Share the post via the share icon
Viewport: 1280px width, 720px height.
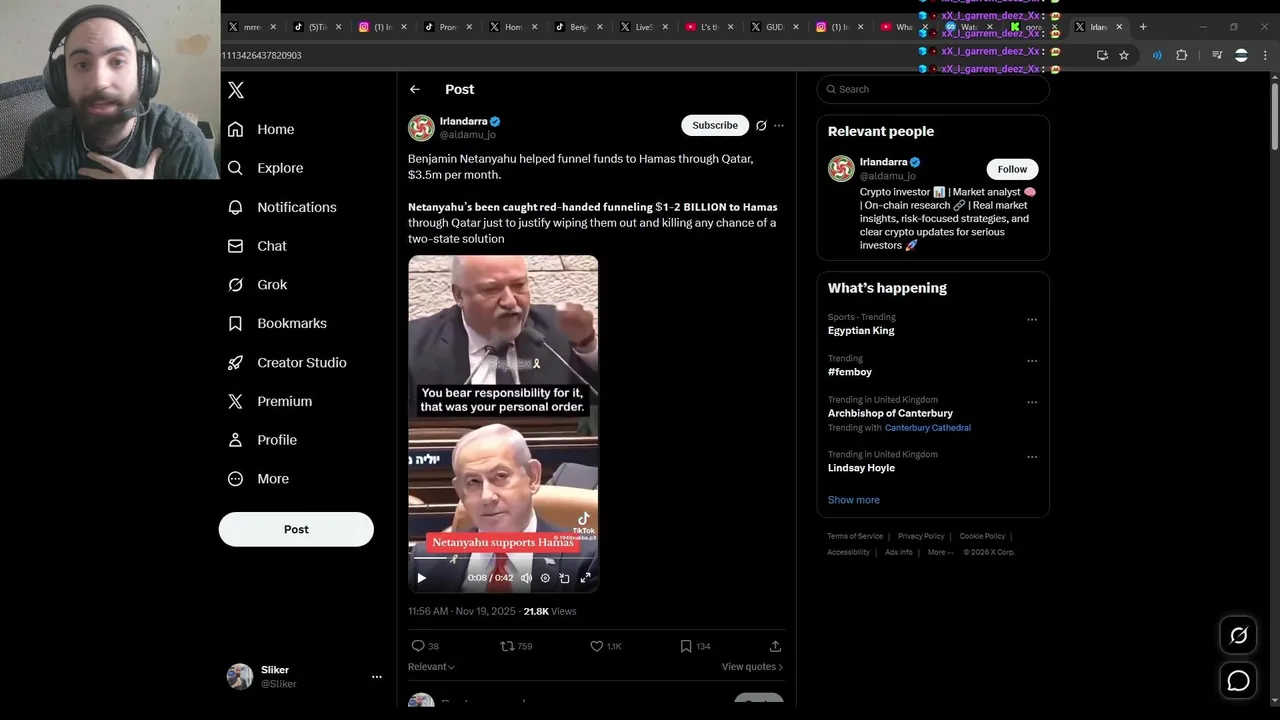click(x=775, y=646)
